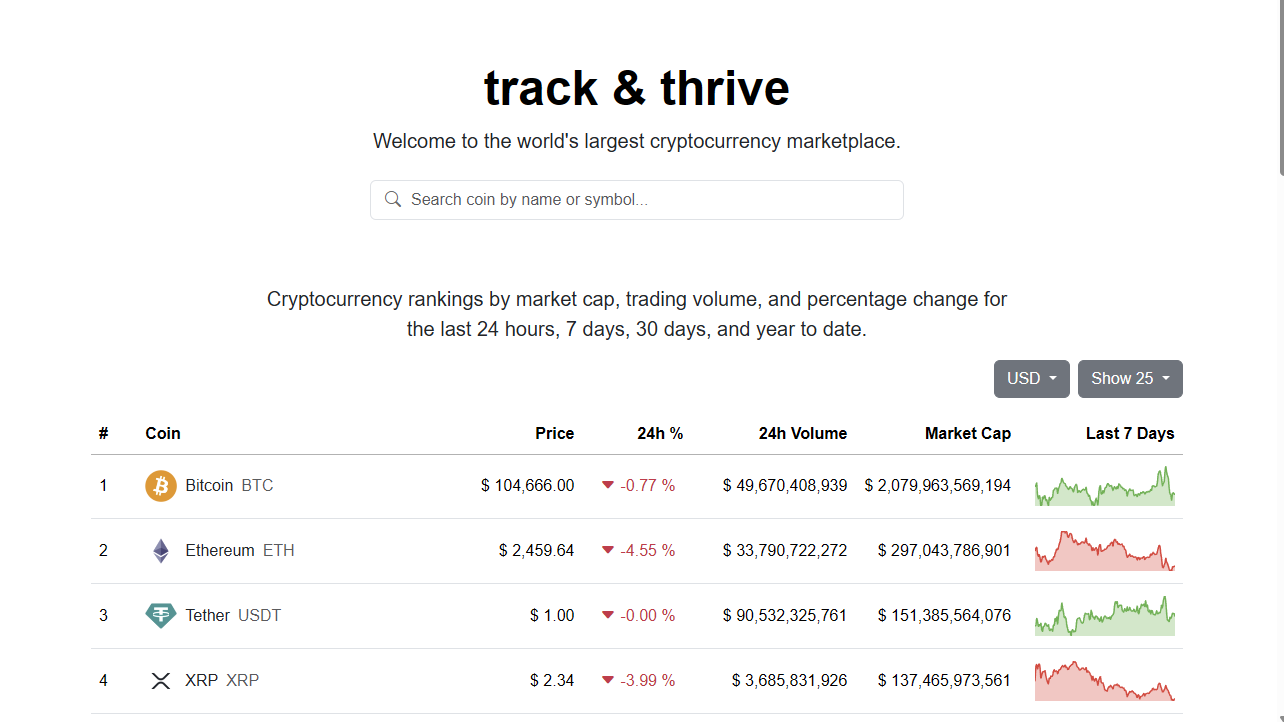Click Tether volume $ 90,532,325,761
This screenshot has height=722, width=1284.
point(785,616)
